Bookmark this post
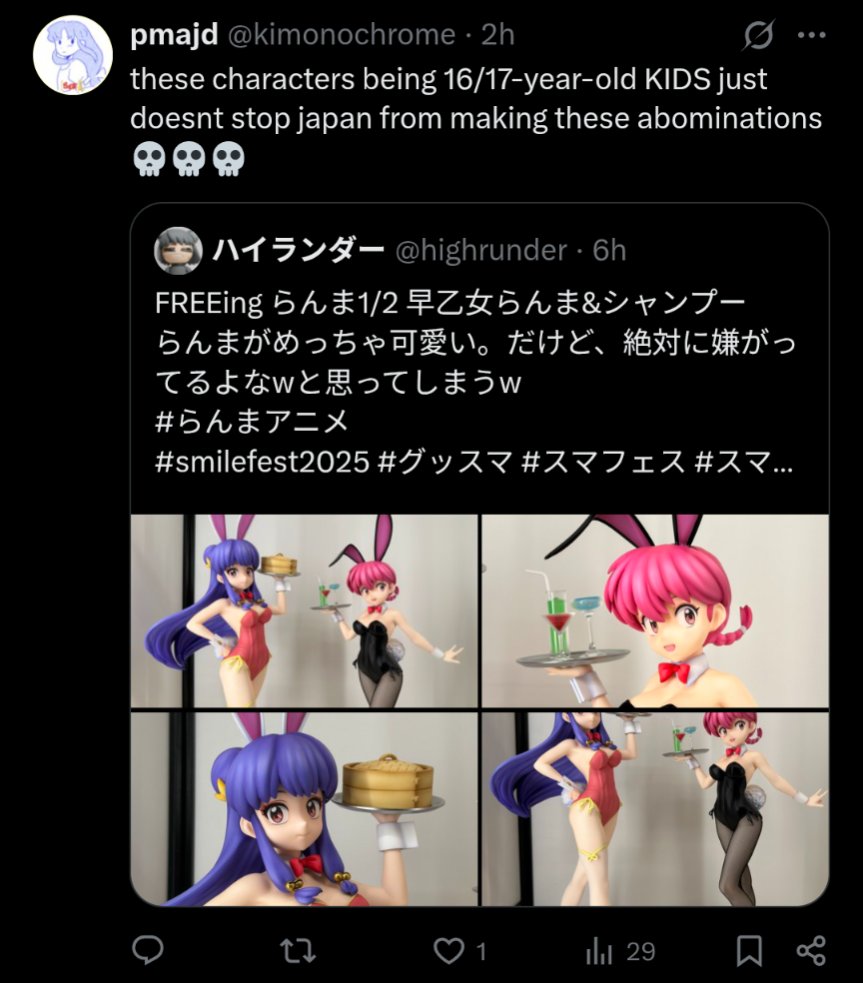The image size is (863, 983). point(749,951)
